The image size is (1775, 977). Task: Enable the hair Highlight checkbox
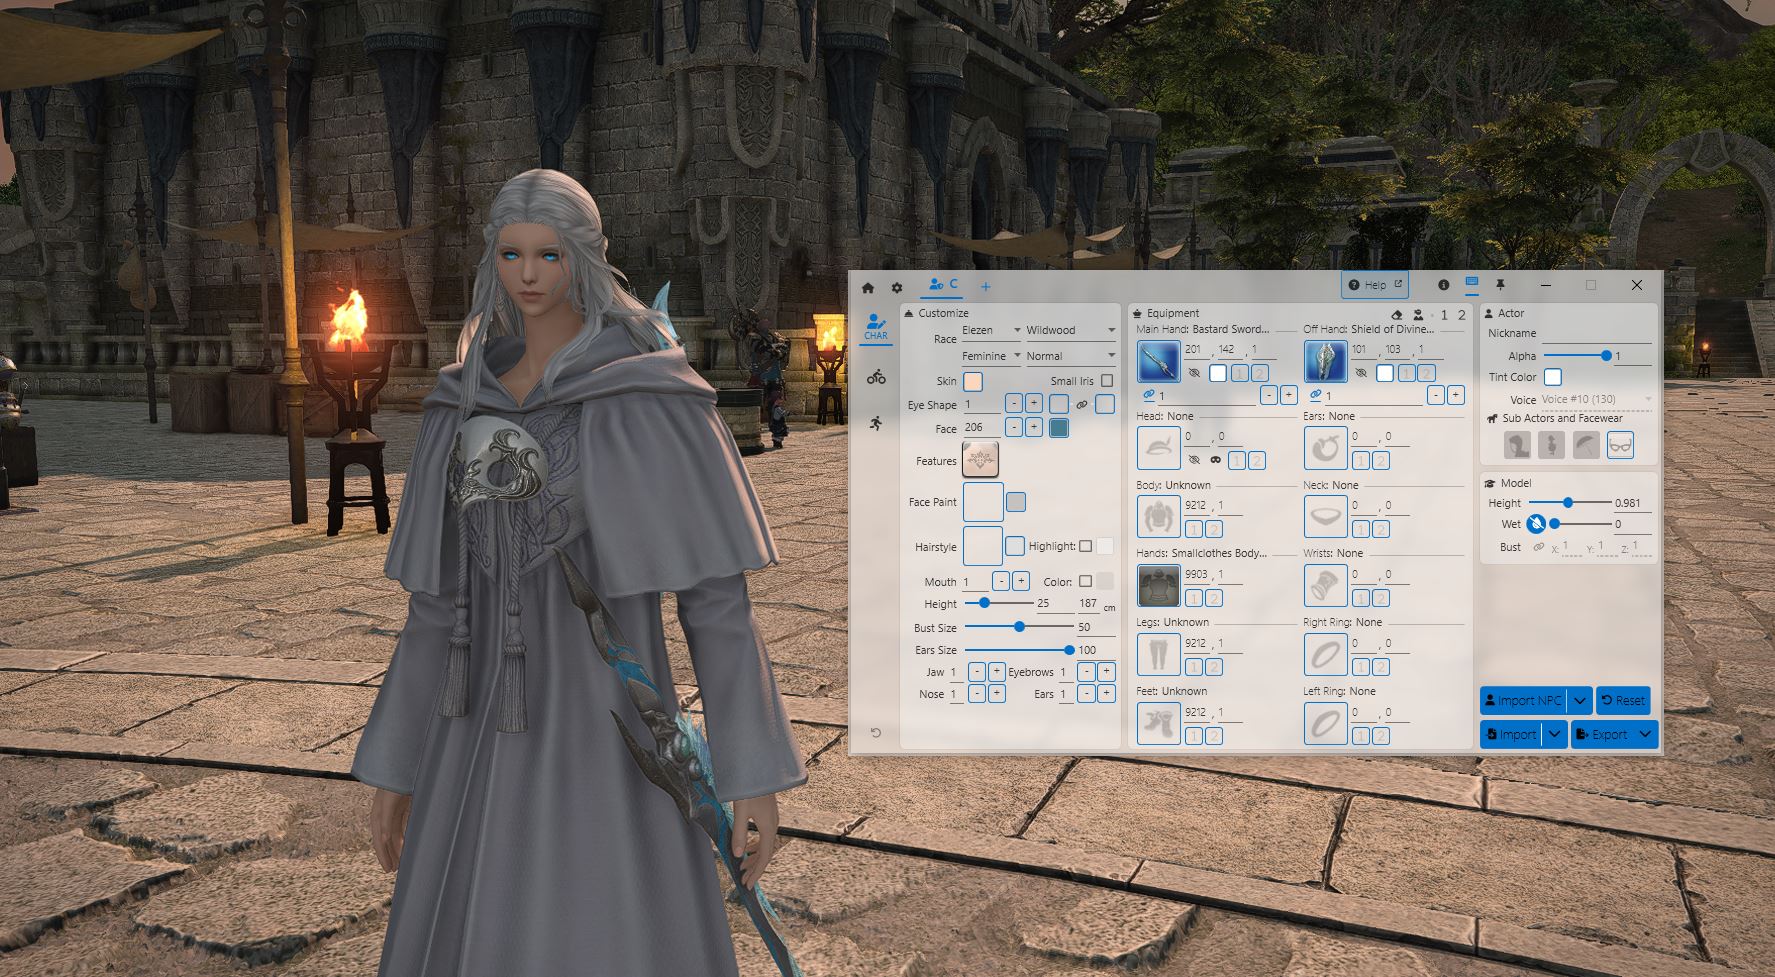[1085, 546]
